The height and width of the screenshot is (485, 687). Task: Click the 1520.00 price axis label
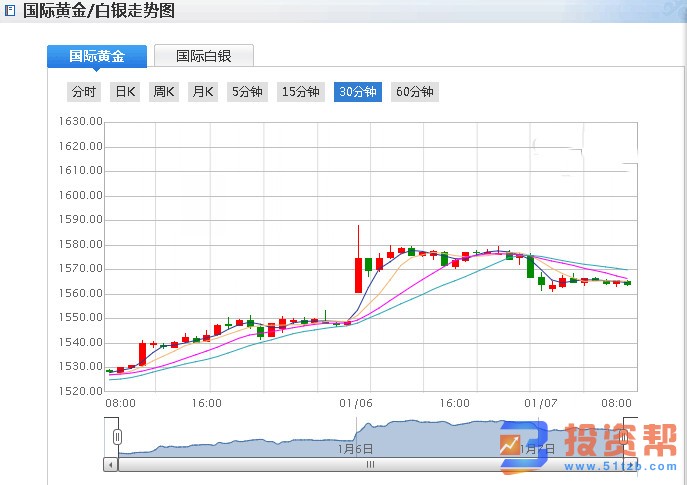click(81, 391)
